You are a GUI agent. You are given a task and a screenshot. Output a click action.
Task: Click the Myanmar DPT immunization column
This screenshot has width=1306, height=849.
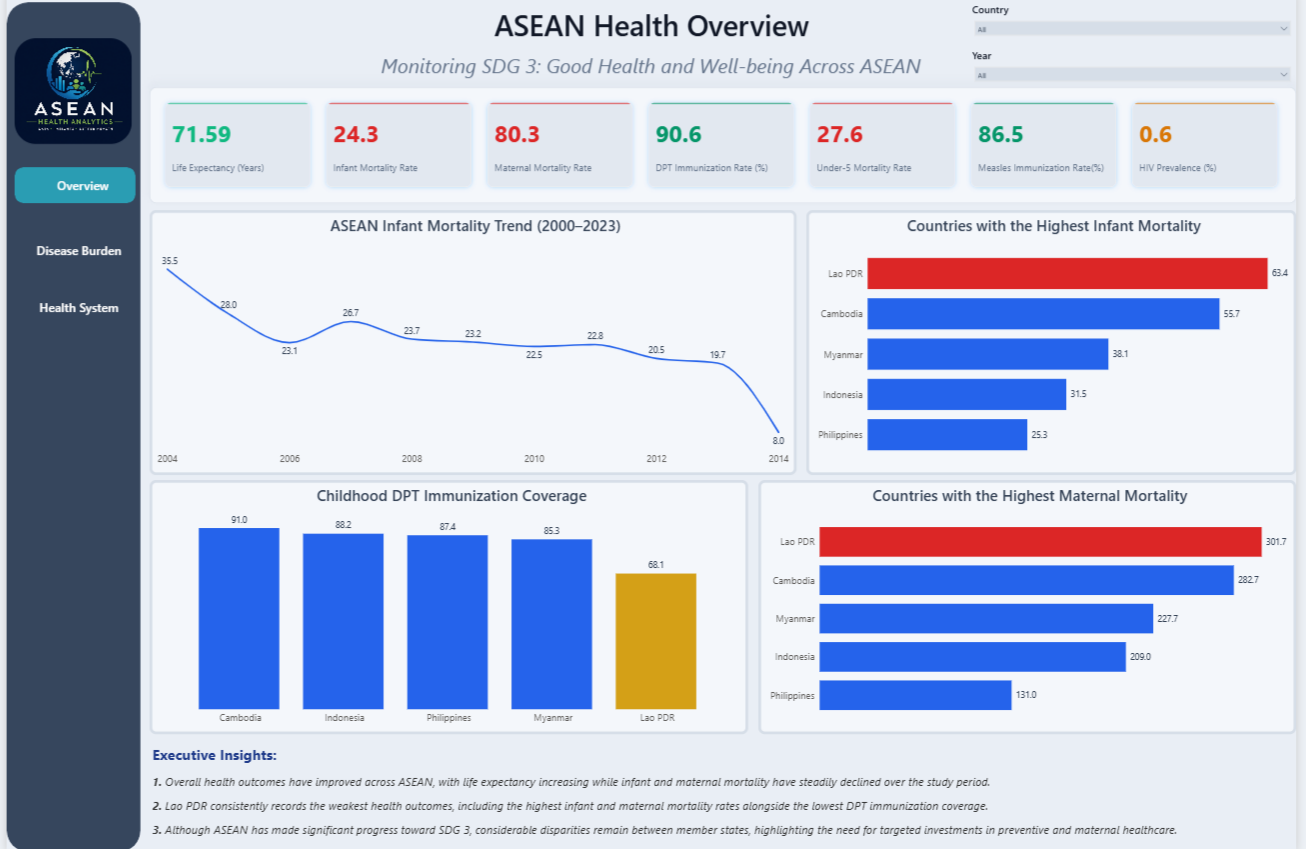tap(552, 624)
